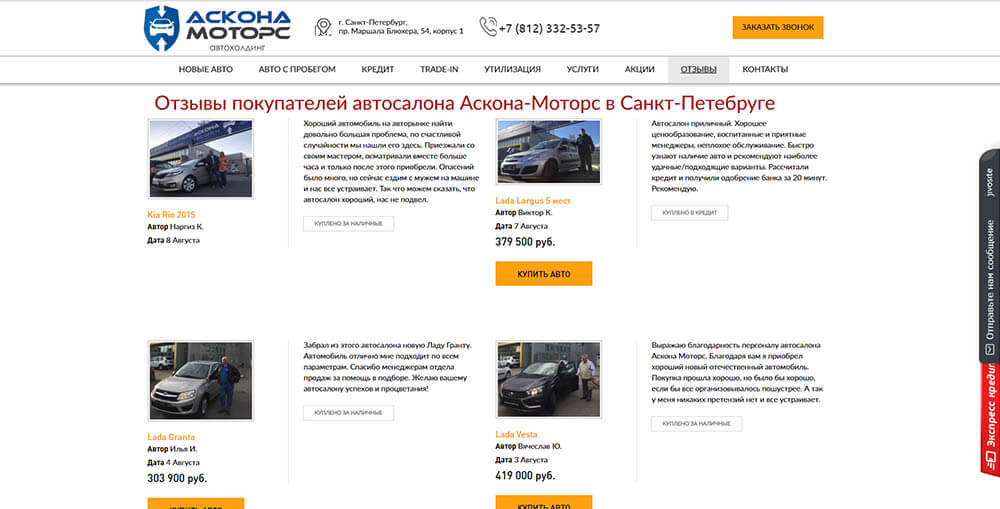Click the Lada Vesta title link
Image resolution: width=1000 pixels, height=509 pixels.
(x=517, y=434)
